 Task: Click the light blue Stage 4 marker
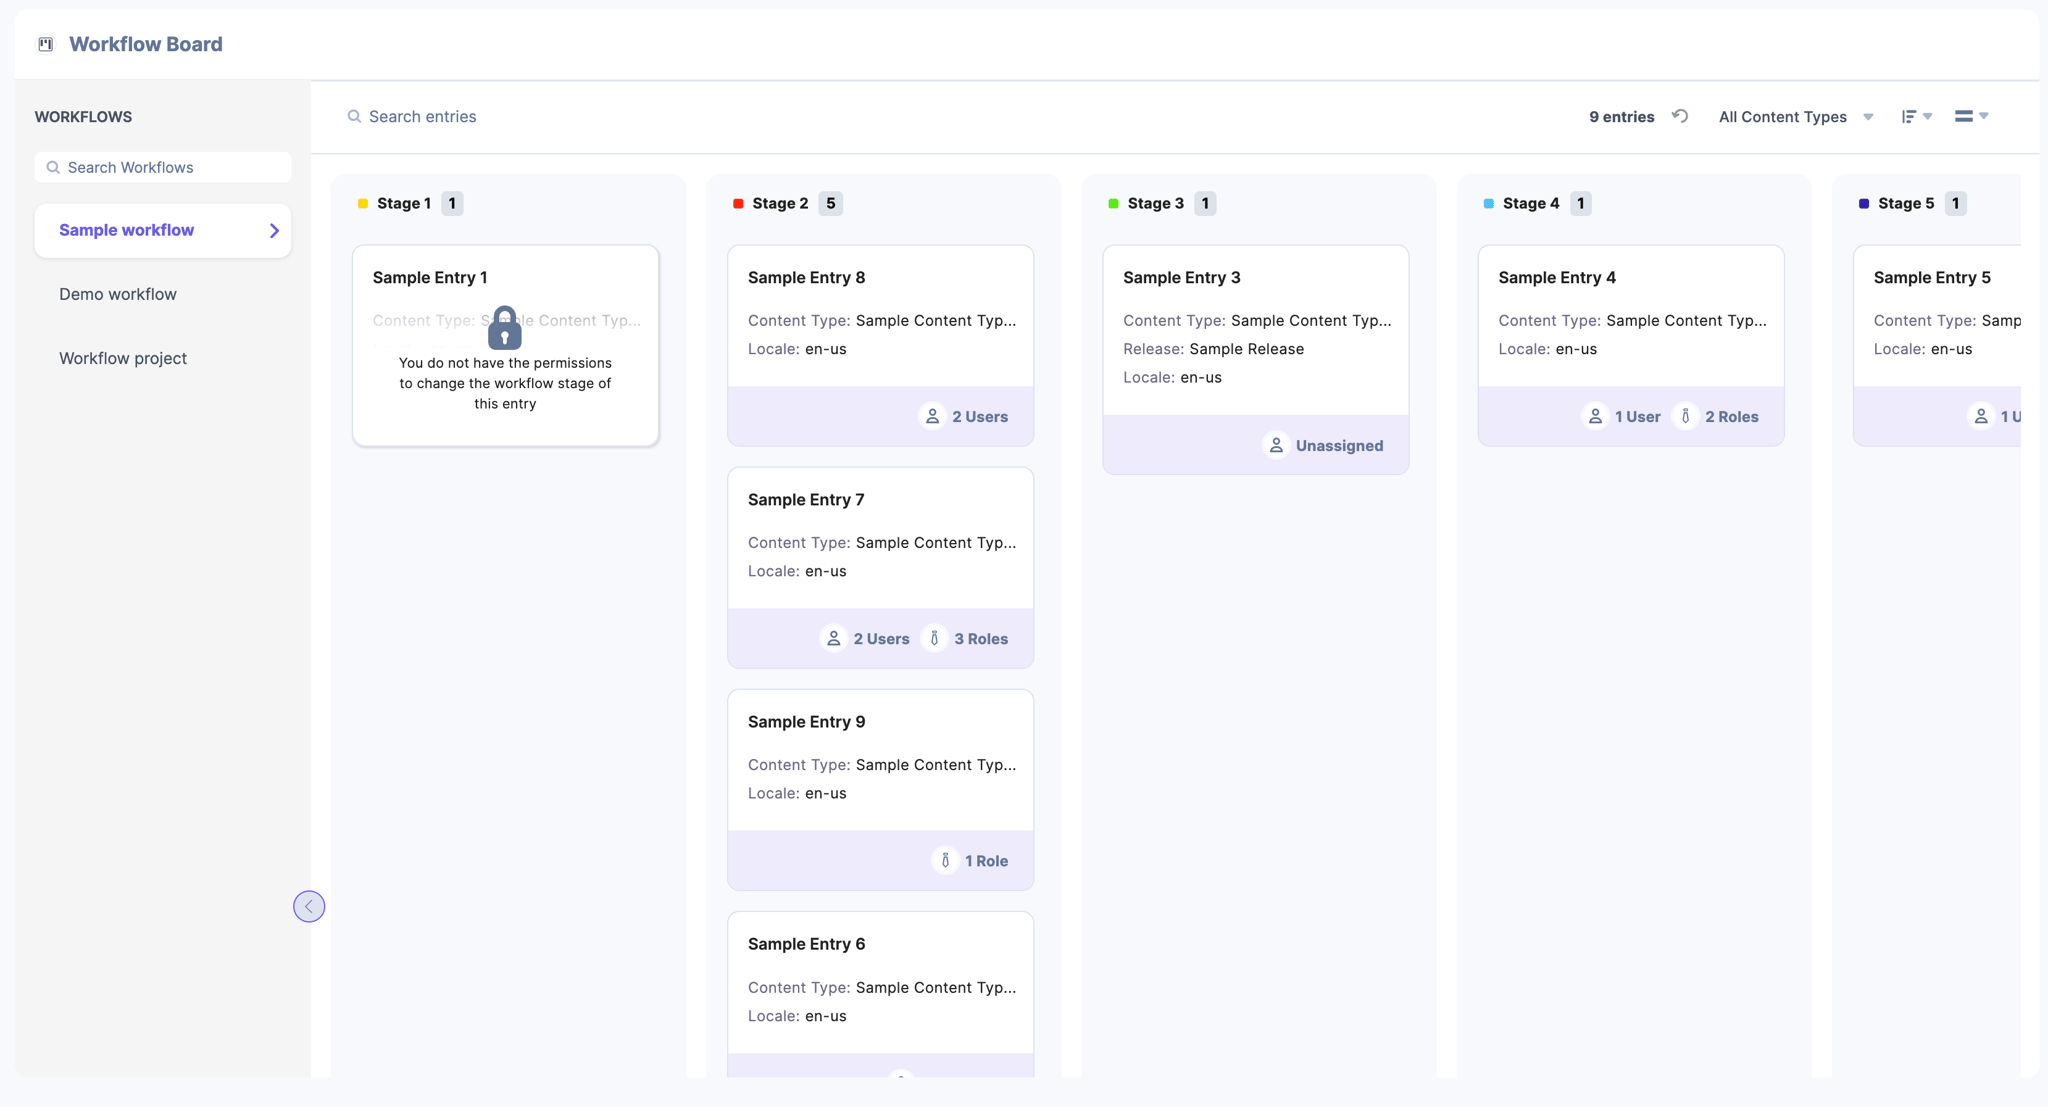pos(1488,204)
